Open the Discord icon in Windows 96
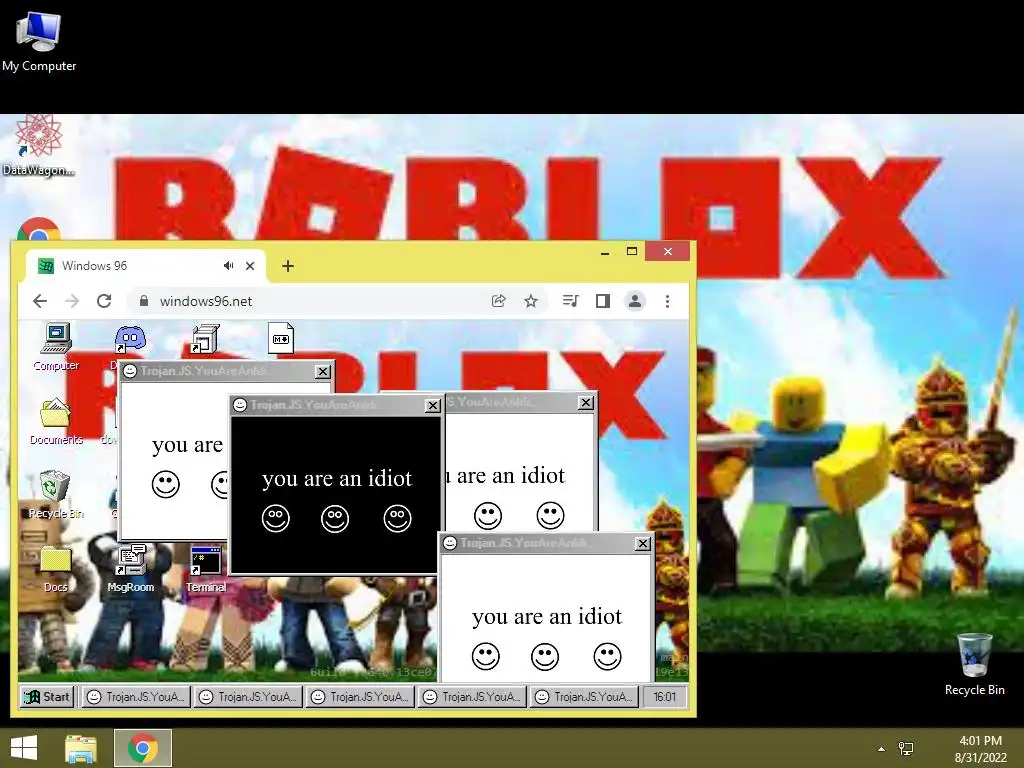 coord(131,339)
